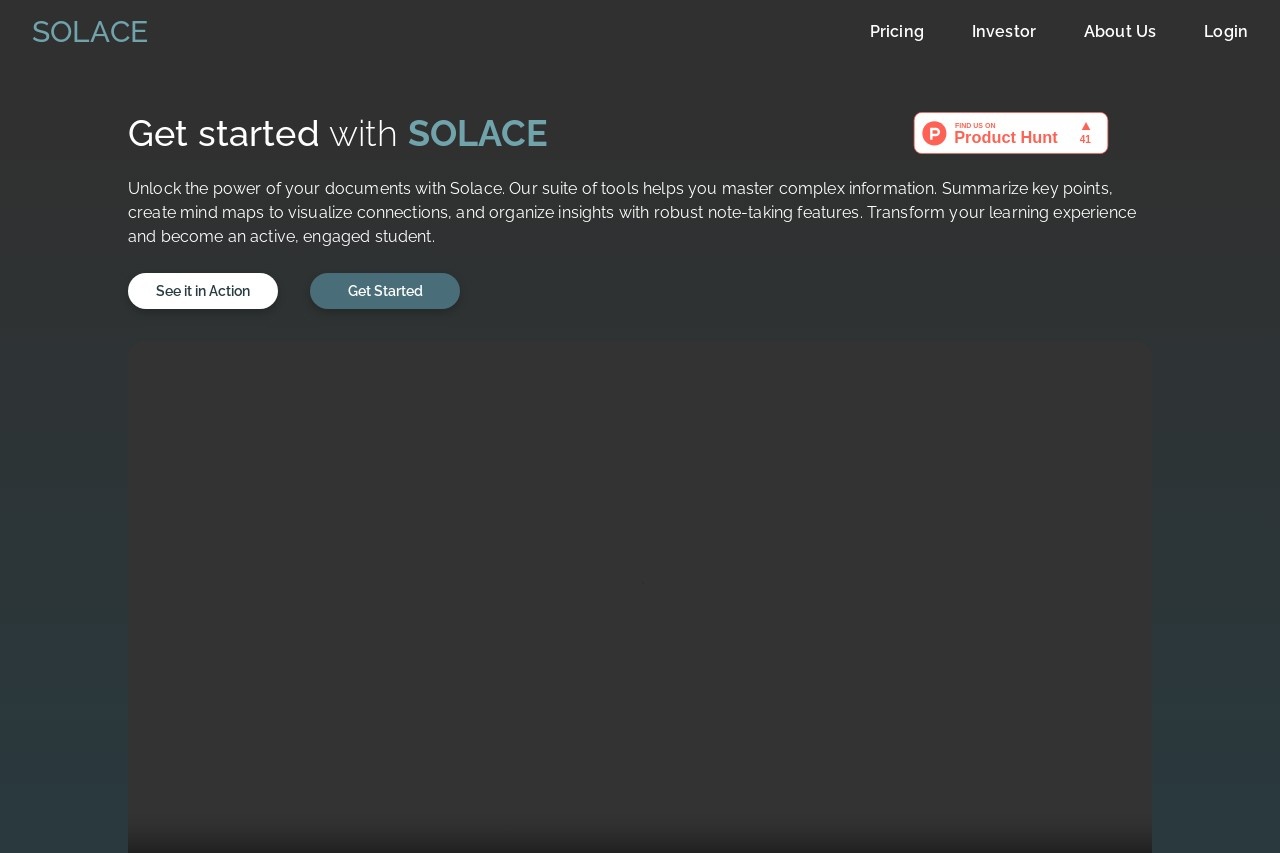The height and width of the screenshot is (853, 1280).
Task: Open the About Us page
Action: coord(1120,31)
